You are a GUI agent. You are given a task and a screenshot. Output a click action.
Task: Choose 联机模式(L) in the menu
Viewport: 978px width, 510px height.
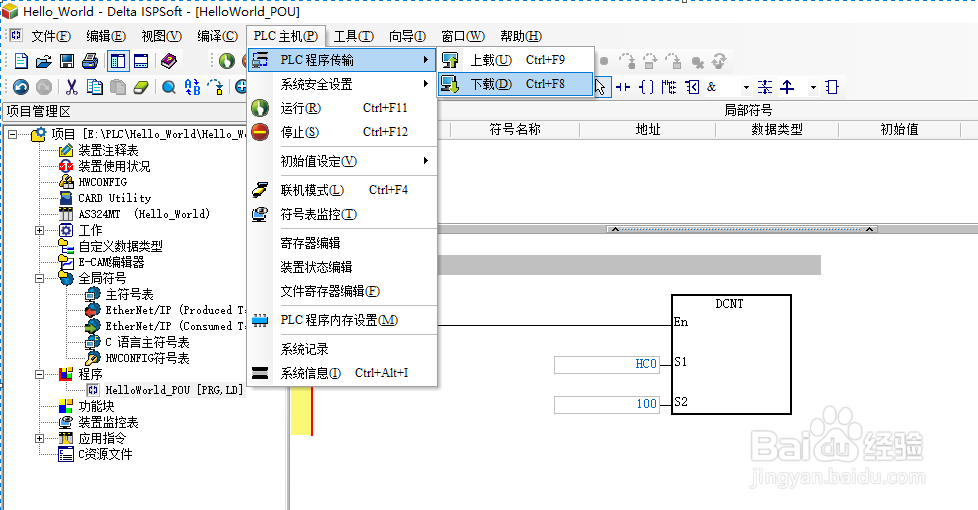tap(342, 190)
